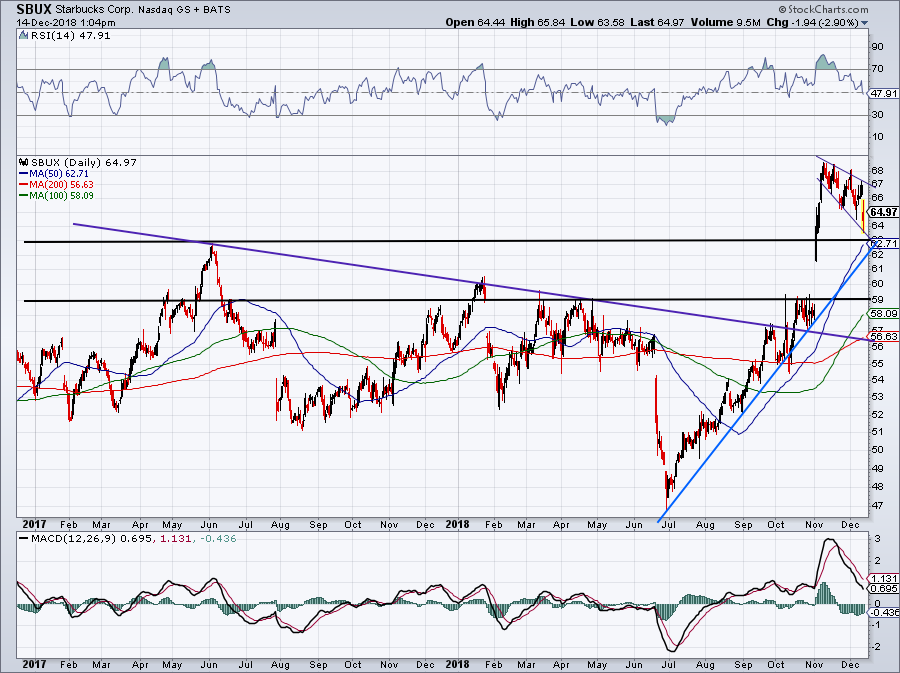Click the Volume 9.5M figure
Image resolution: width=900 pixels, height=673 pixels.
coord(726,22)
